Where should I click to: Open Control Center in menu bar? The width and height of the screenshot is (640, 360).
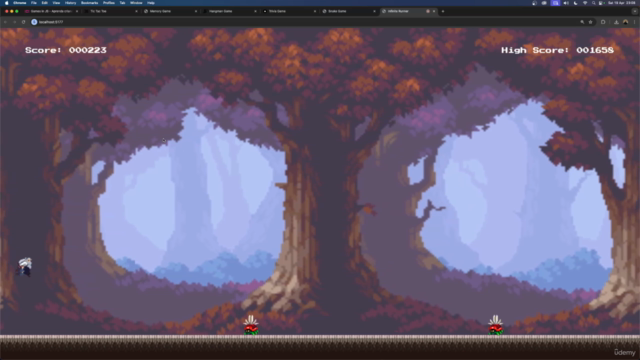(x=602, y=3)
